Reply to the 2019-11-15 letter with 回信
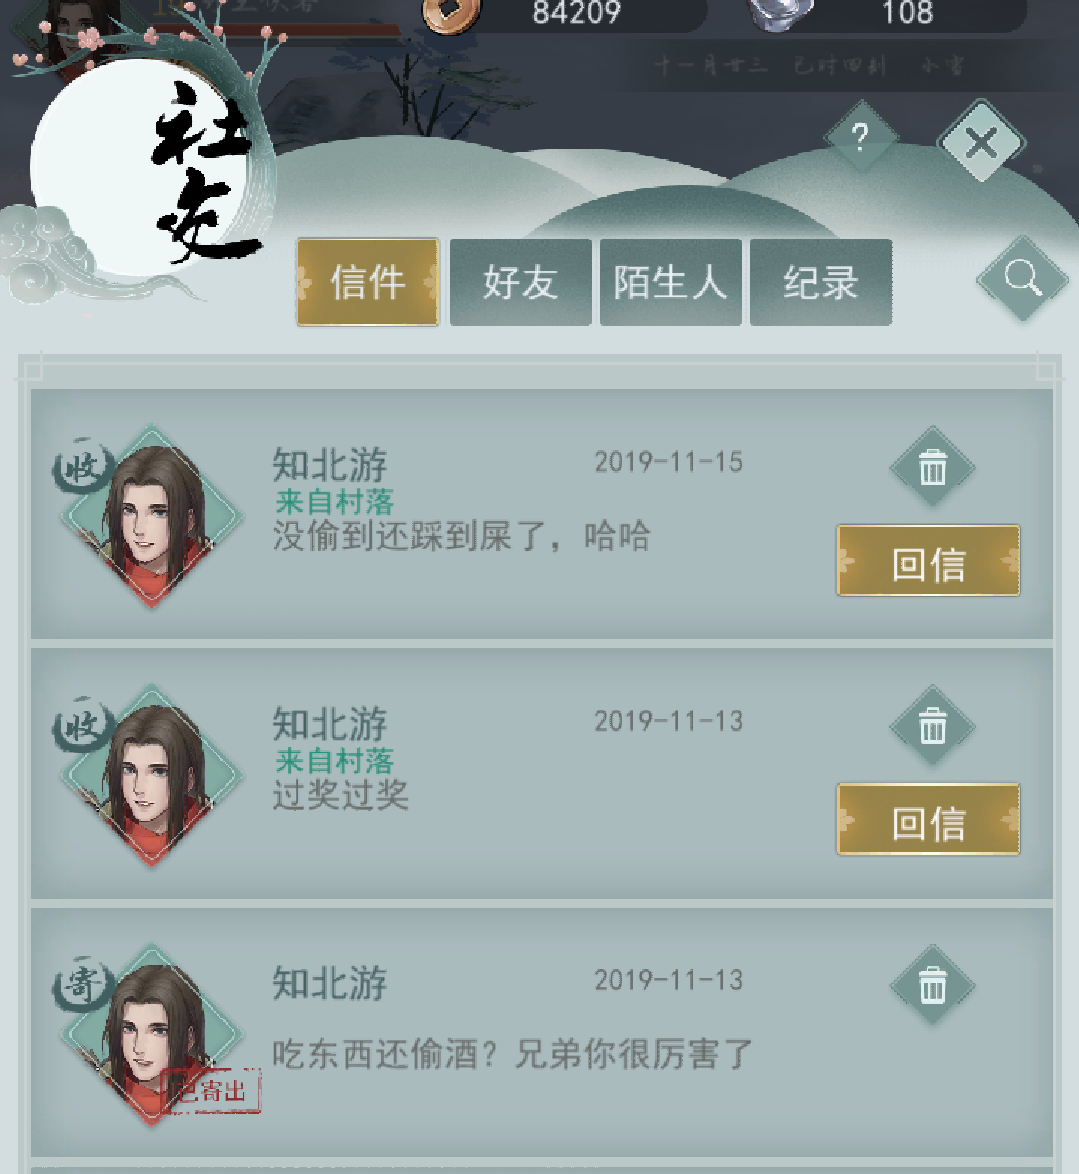This screenshot has width=1079, height=1174. pos(928,561)
